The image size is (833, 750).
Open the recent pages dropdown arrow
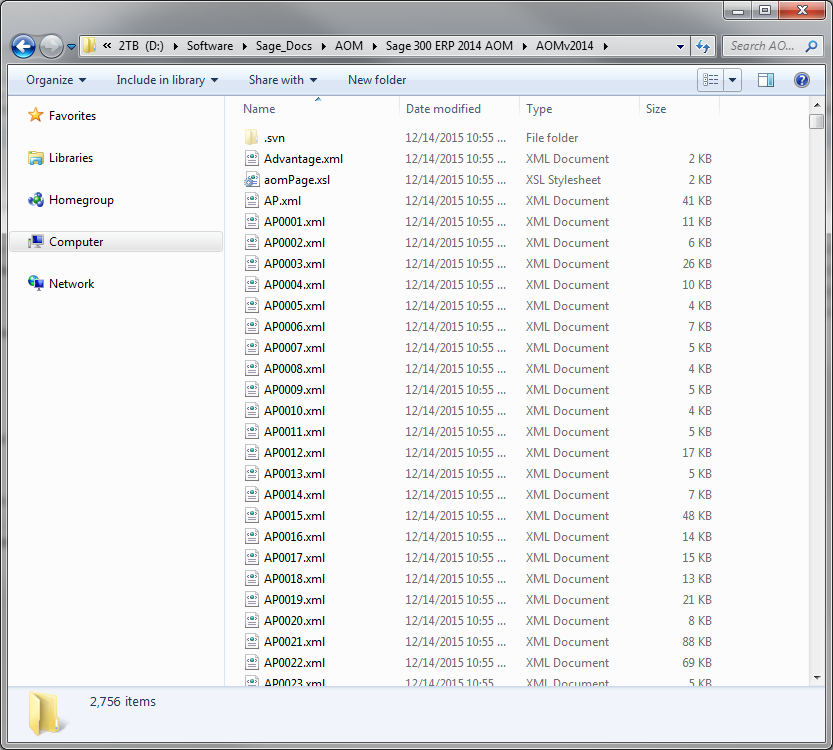[x=71, y=47]
